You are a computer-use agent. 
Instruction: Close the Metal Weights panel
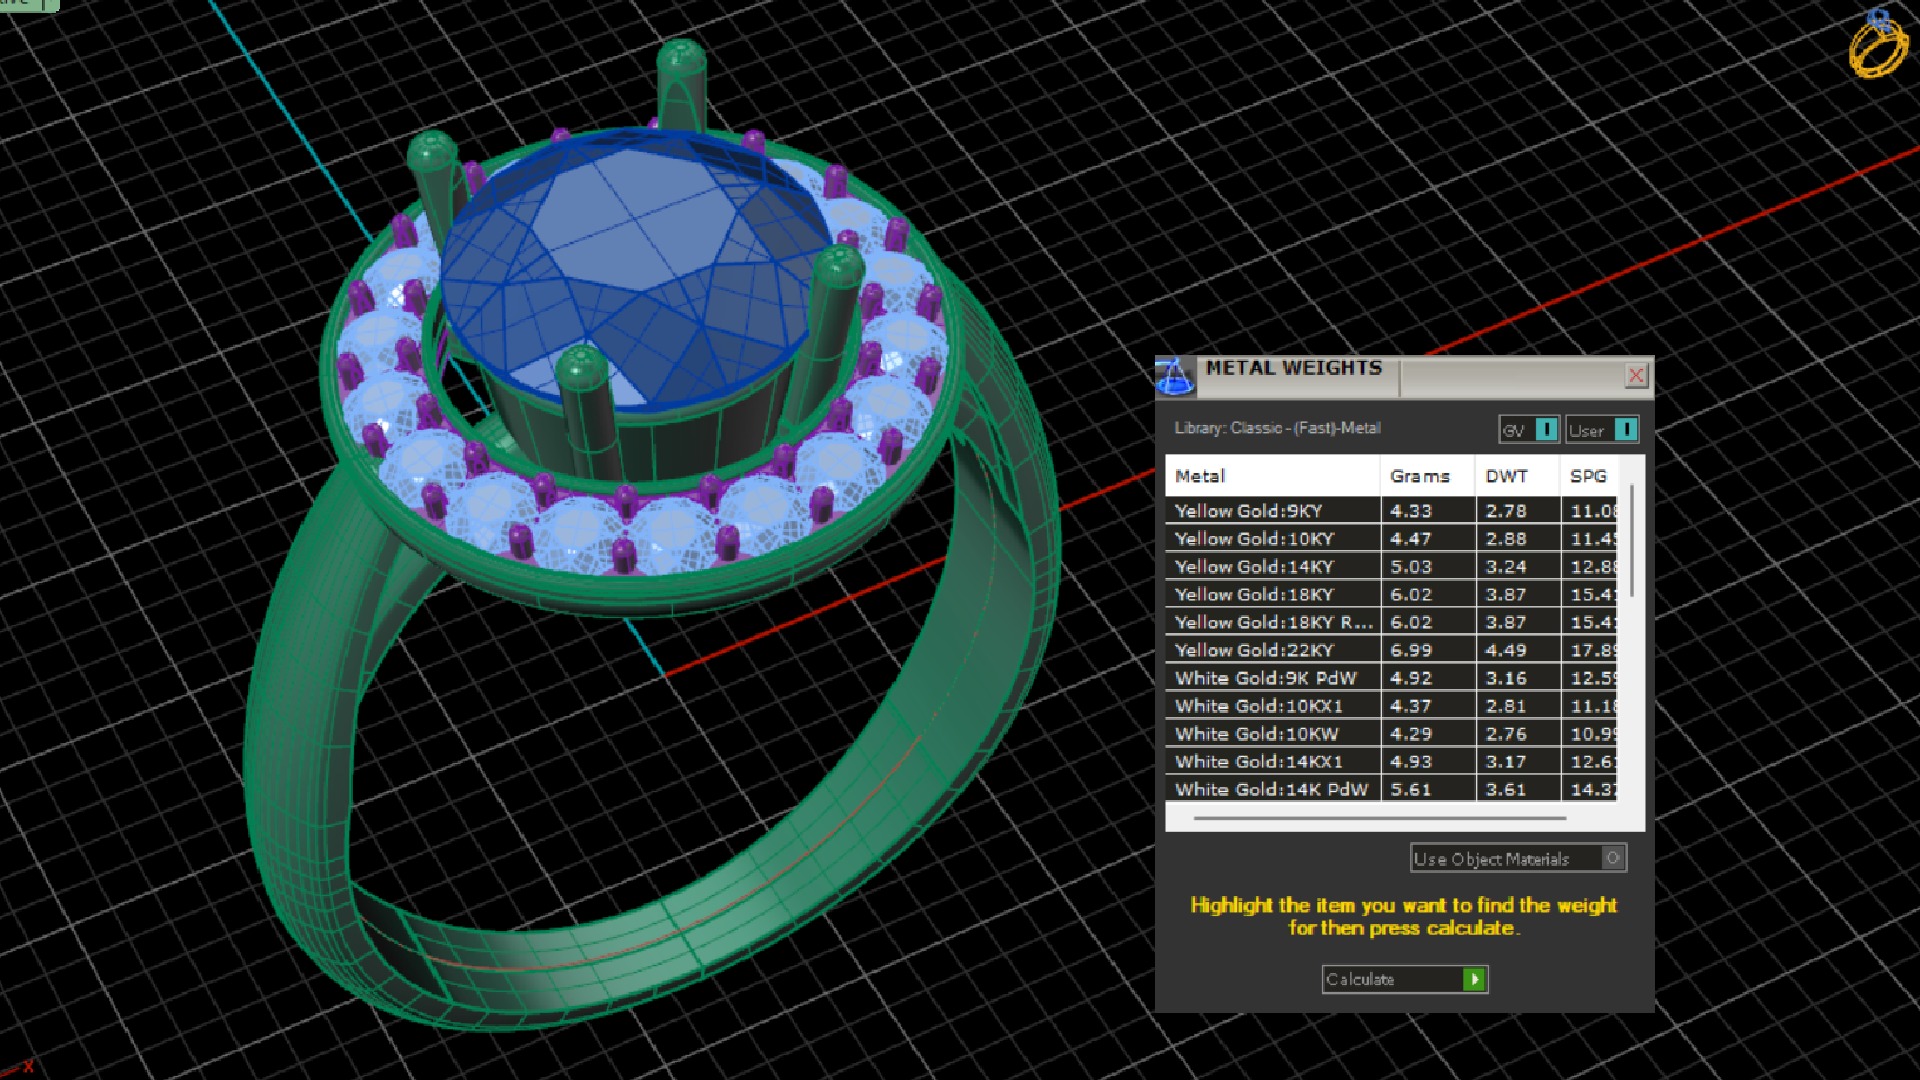1636,375
